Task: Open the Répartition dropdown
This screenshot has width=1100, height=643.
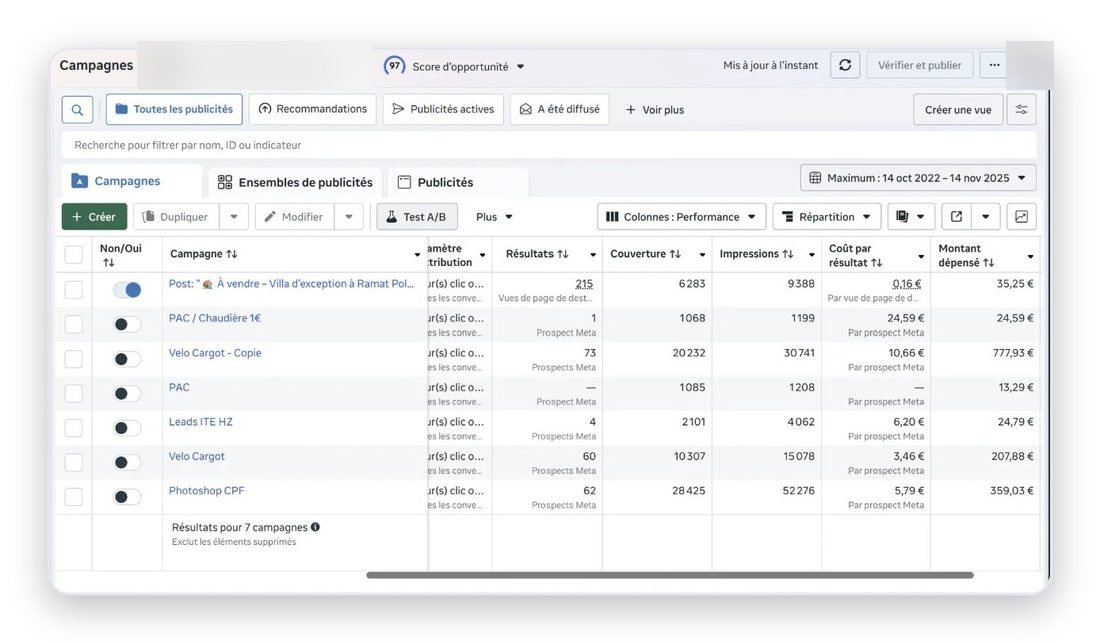Action: tap(826, 217)
